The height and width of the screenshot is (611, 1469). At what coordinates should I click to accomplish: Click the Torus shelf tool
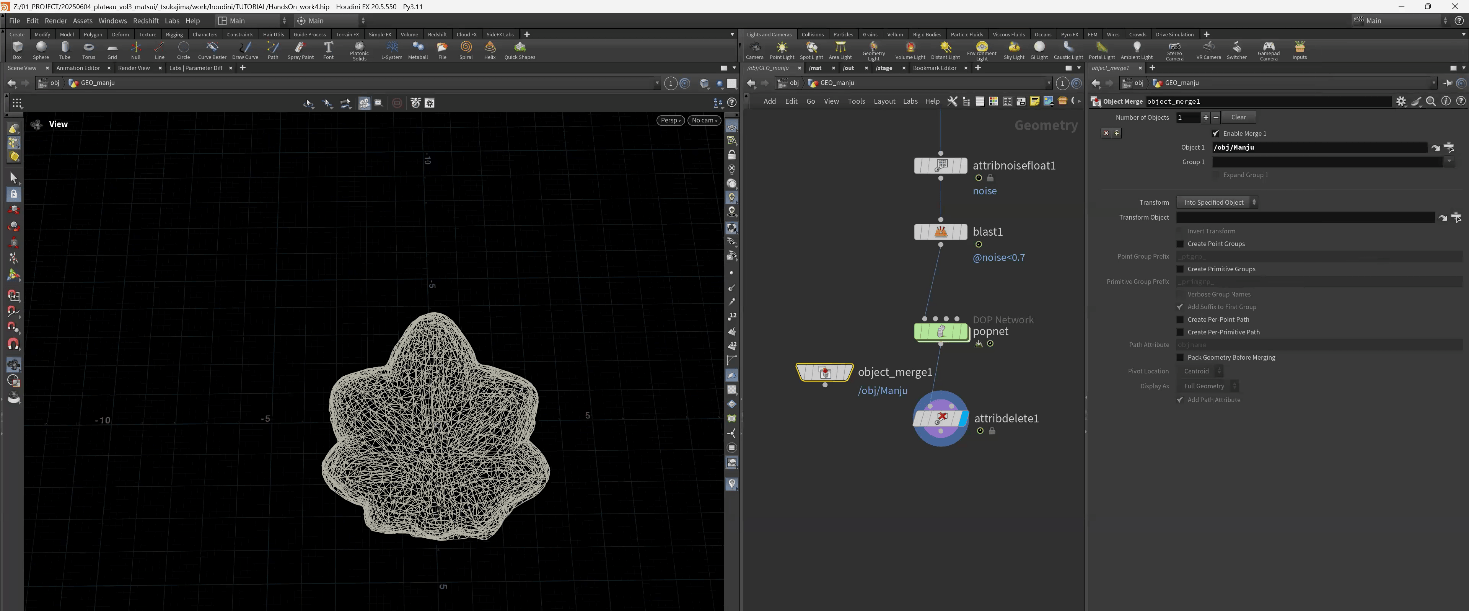click(89, 48)
